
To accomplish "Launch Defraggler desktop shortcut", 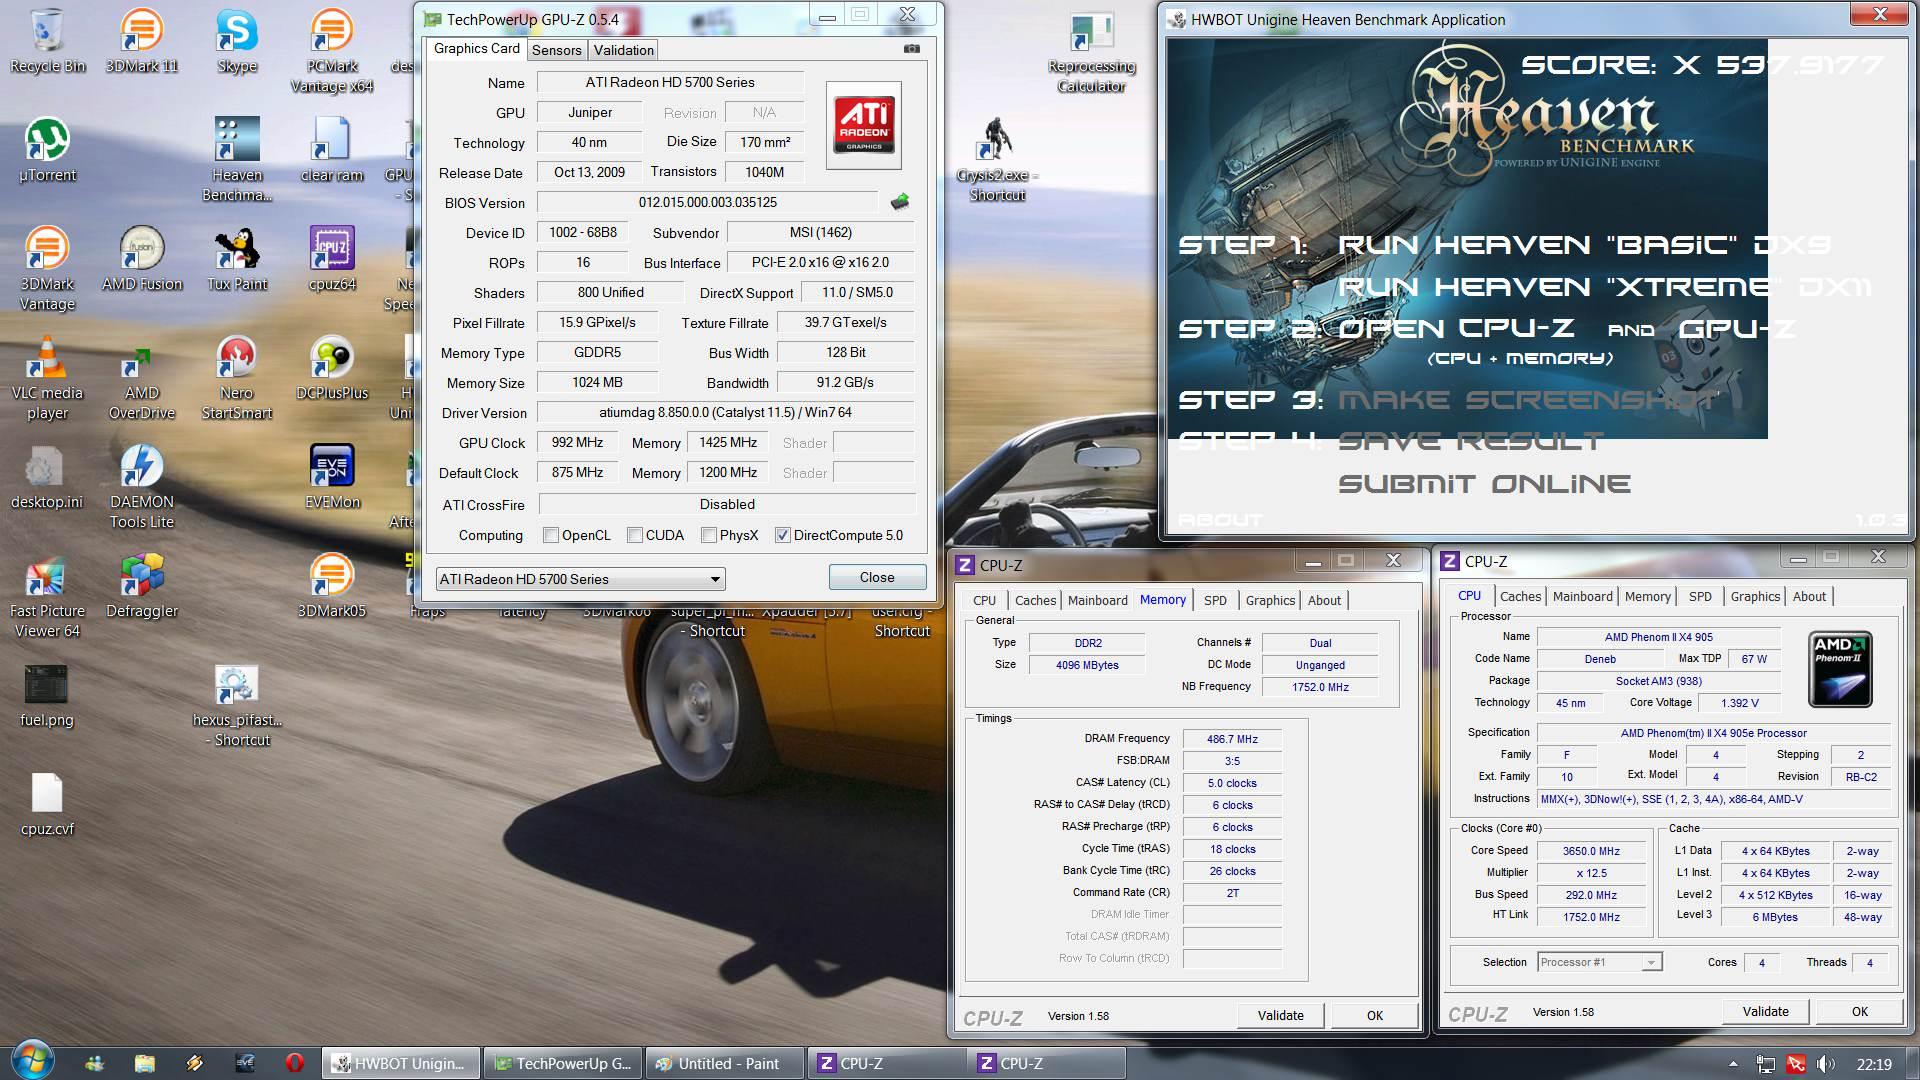I will tap(142, 586).
